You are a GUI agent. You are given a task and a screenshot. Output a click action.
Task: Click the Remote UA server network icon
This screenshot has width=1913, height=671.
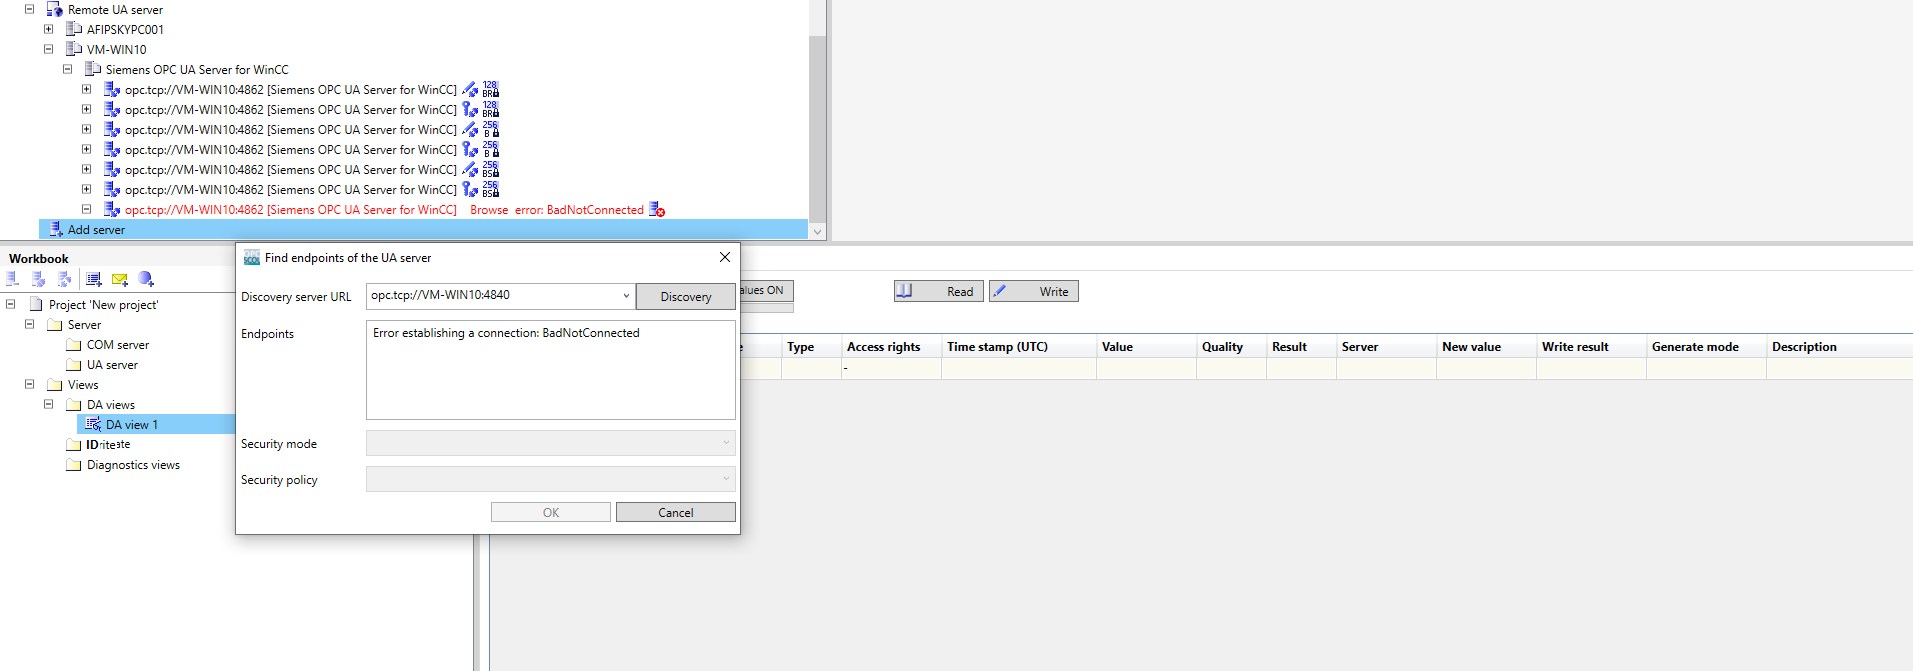point(55,9)
